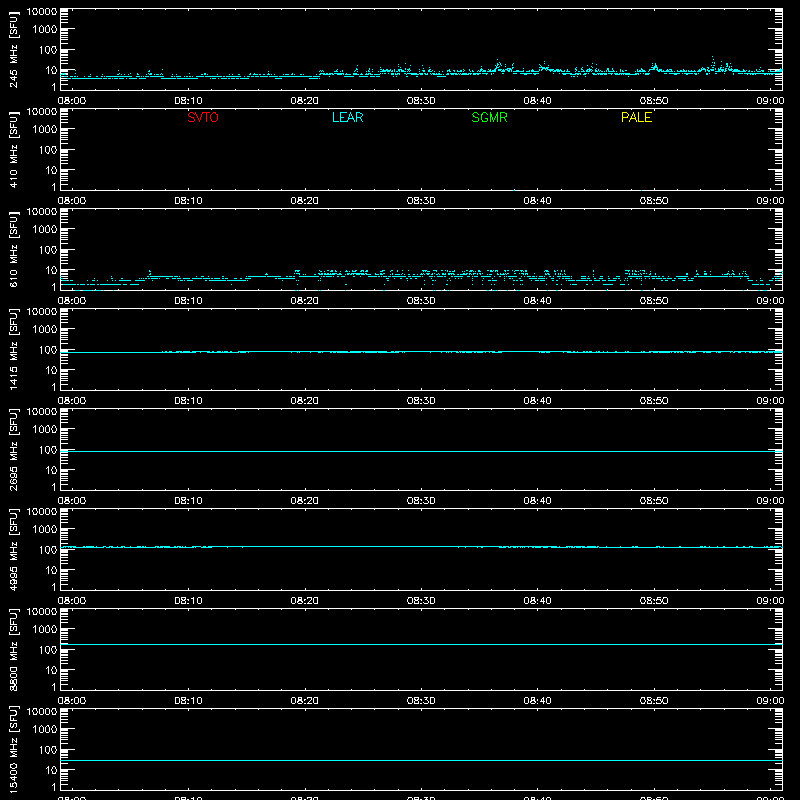Click 08:10 under the 1415 MHz panel
This screenshot has width=800, height=800.
(188, 401)
